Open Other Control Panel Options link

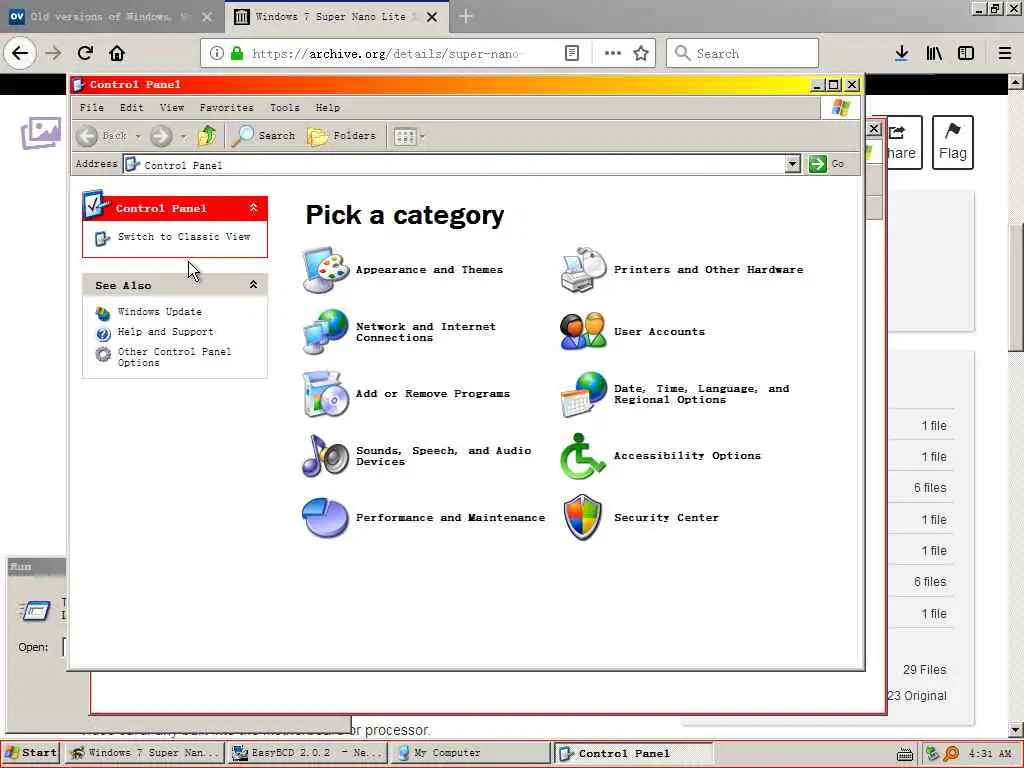[174, 357]
